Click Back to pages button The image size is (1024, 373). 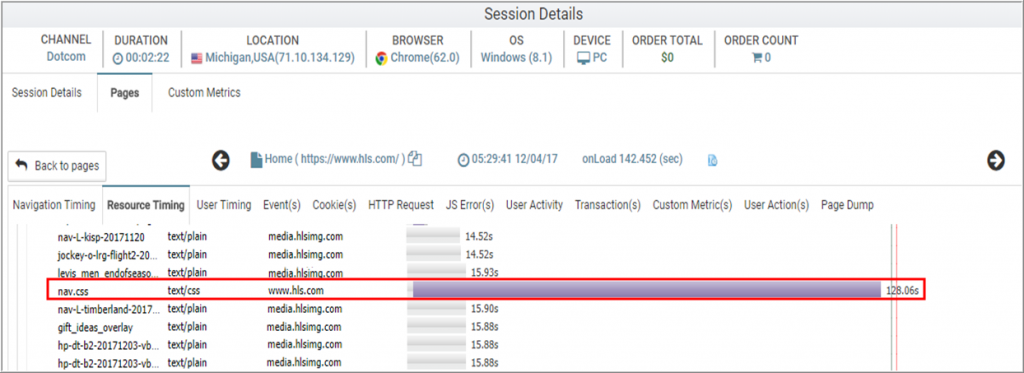point(57,166)
